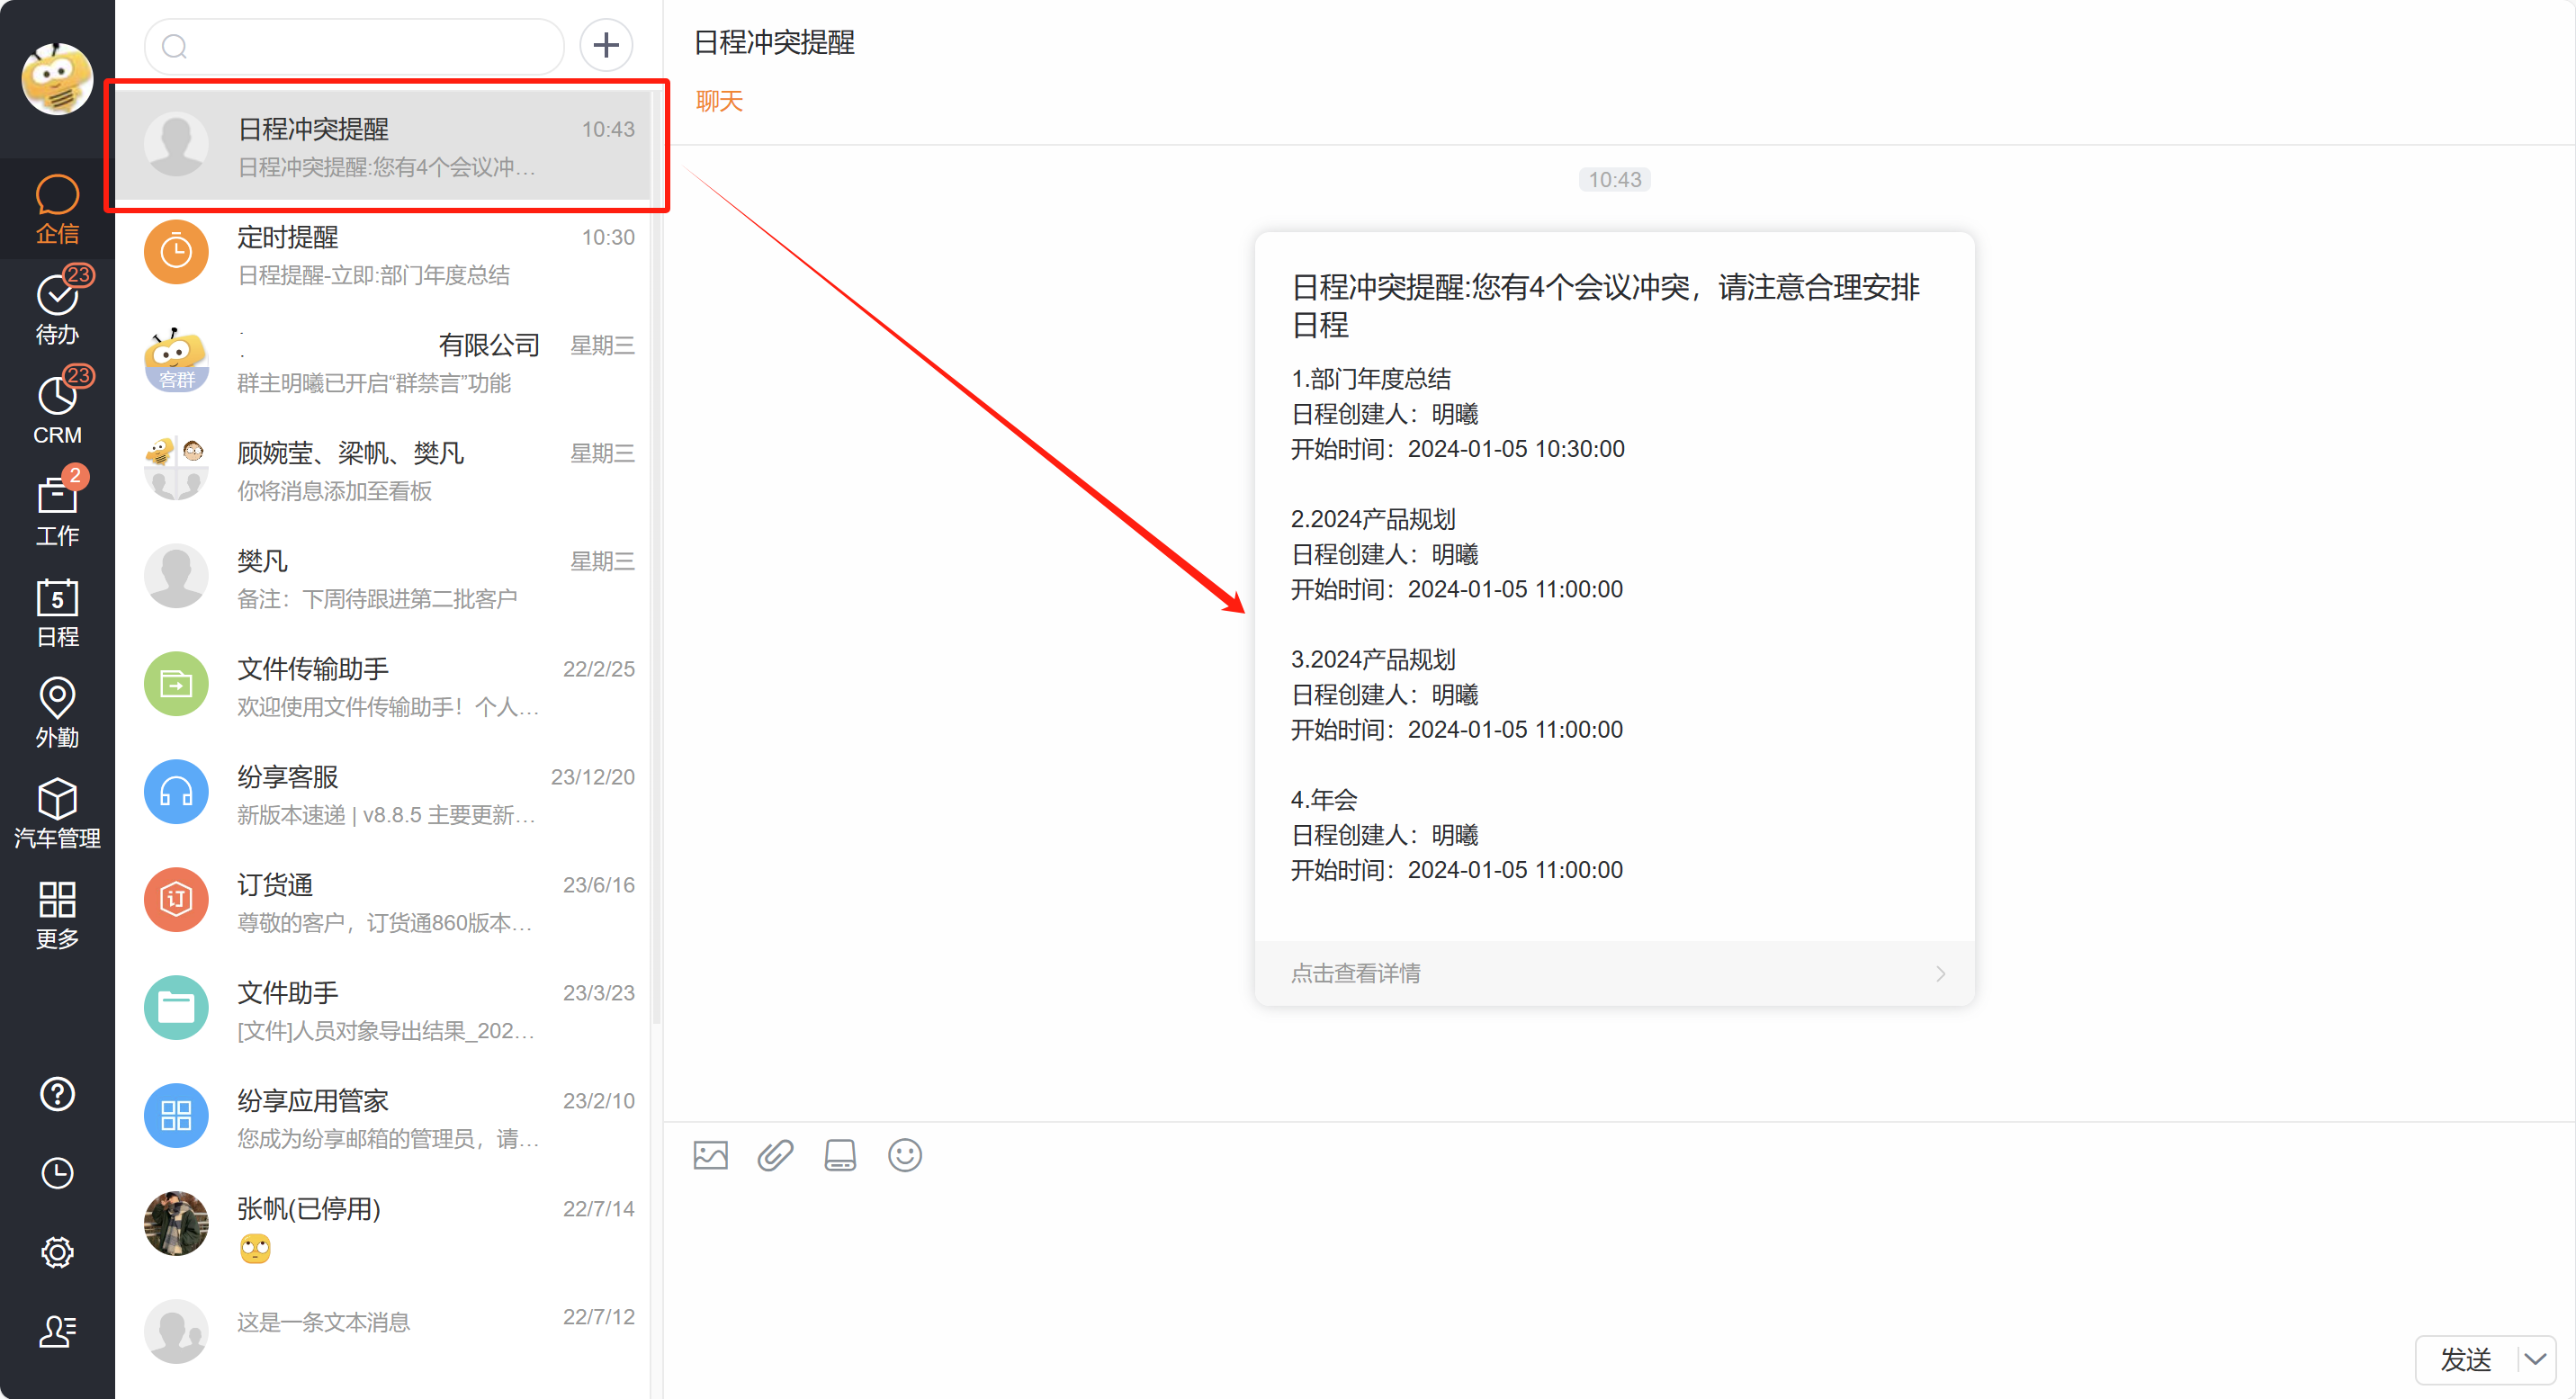Focus the conversation search field
The image size is (2576, 1399).
[354, 46]
